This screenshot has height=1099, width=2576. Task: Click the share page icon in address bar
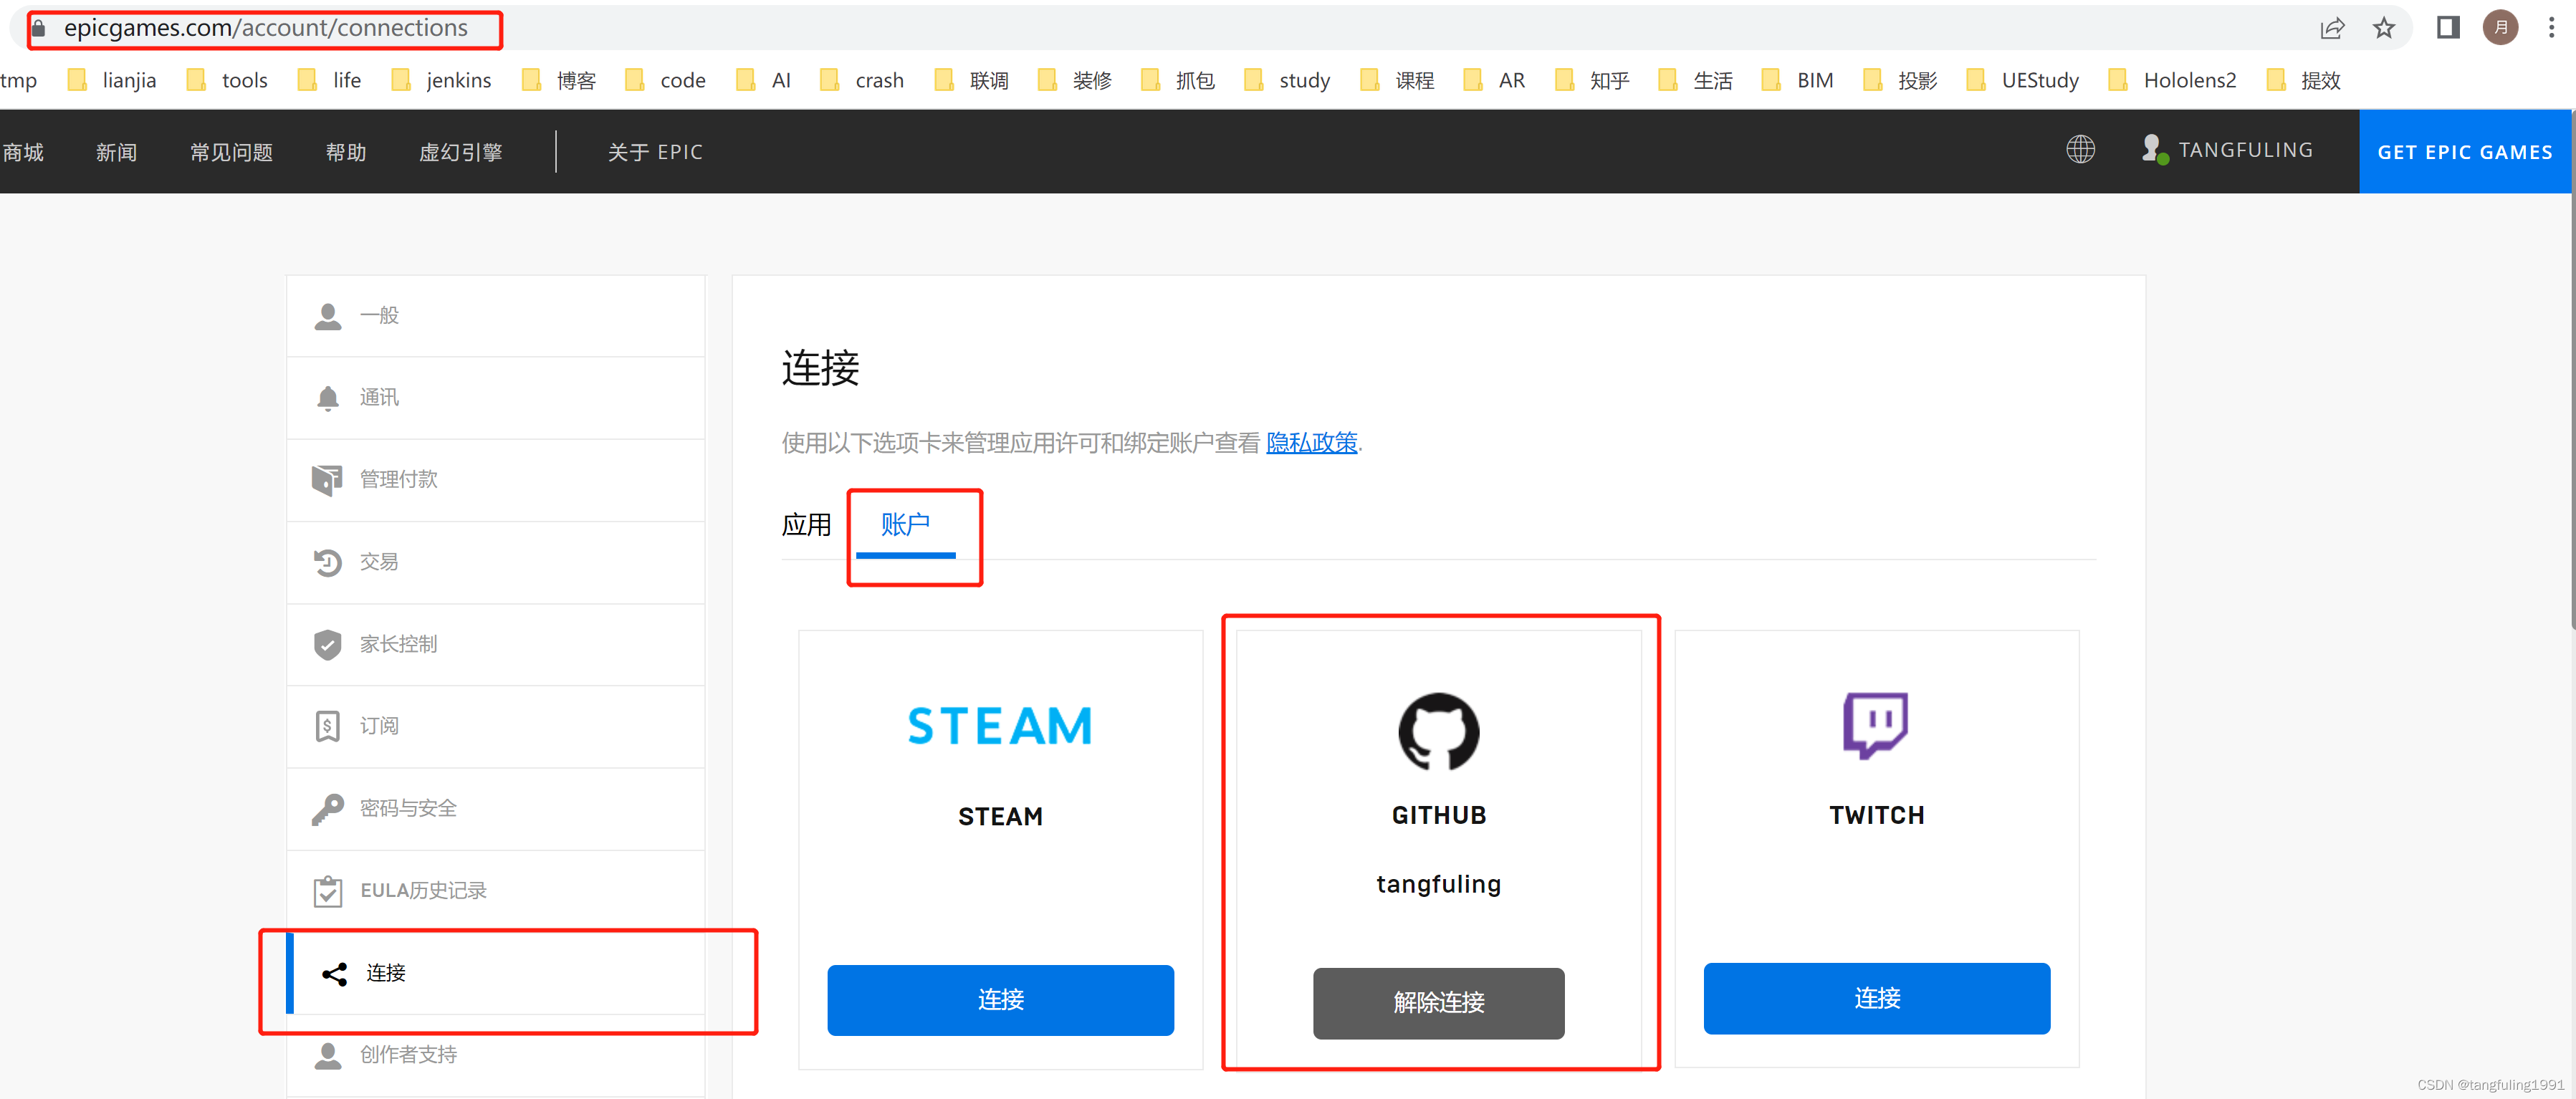pos(2332,28)
